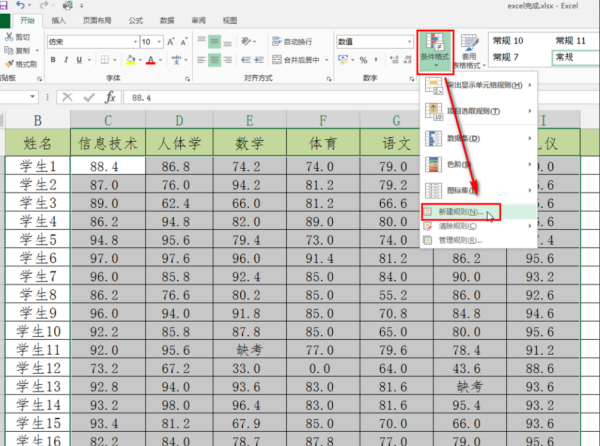Toggle center horizontal alignment
The width and height of the screenshot is (600, 446).
215,60
